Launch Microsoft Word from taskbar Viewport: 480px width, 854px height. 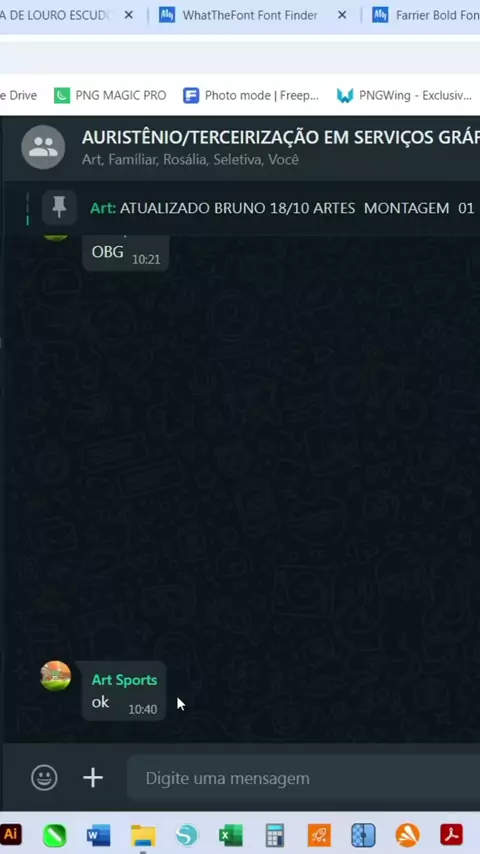(x=99, y=835)
